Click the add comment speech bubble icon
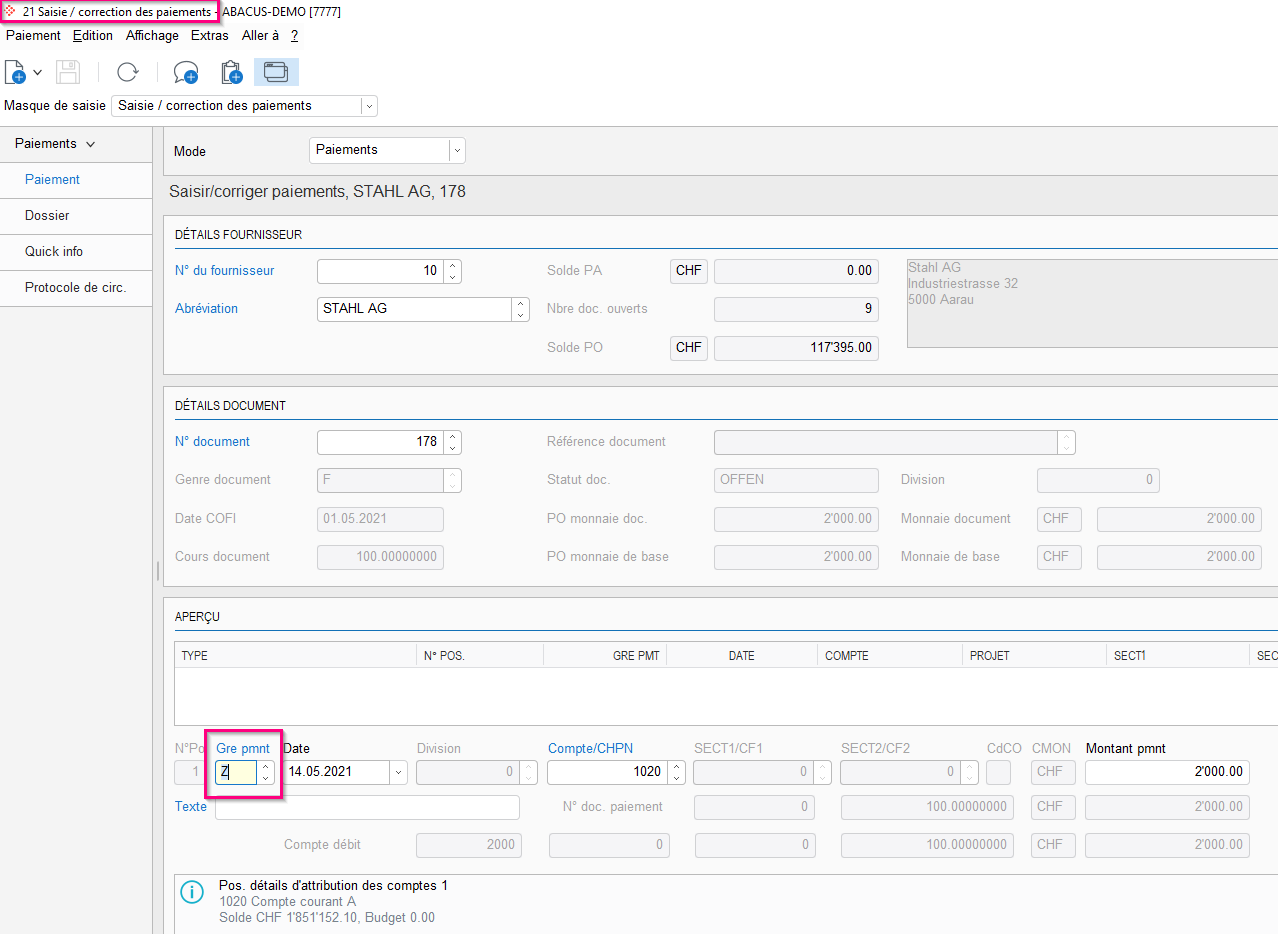Screen dimensions: 1278x934 [185, 72]
